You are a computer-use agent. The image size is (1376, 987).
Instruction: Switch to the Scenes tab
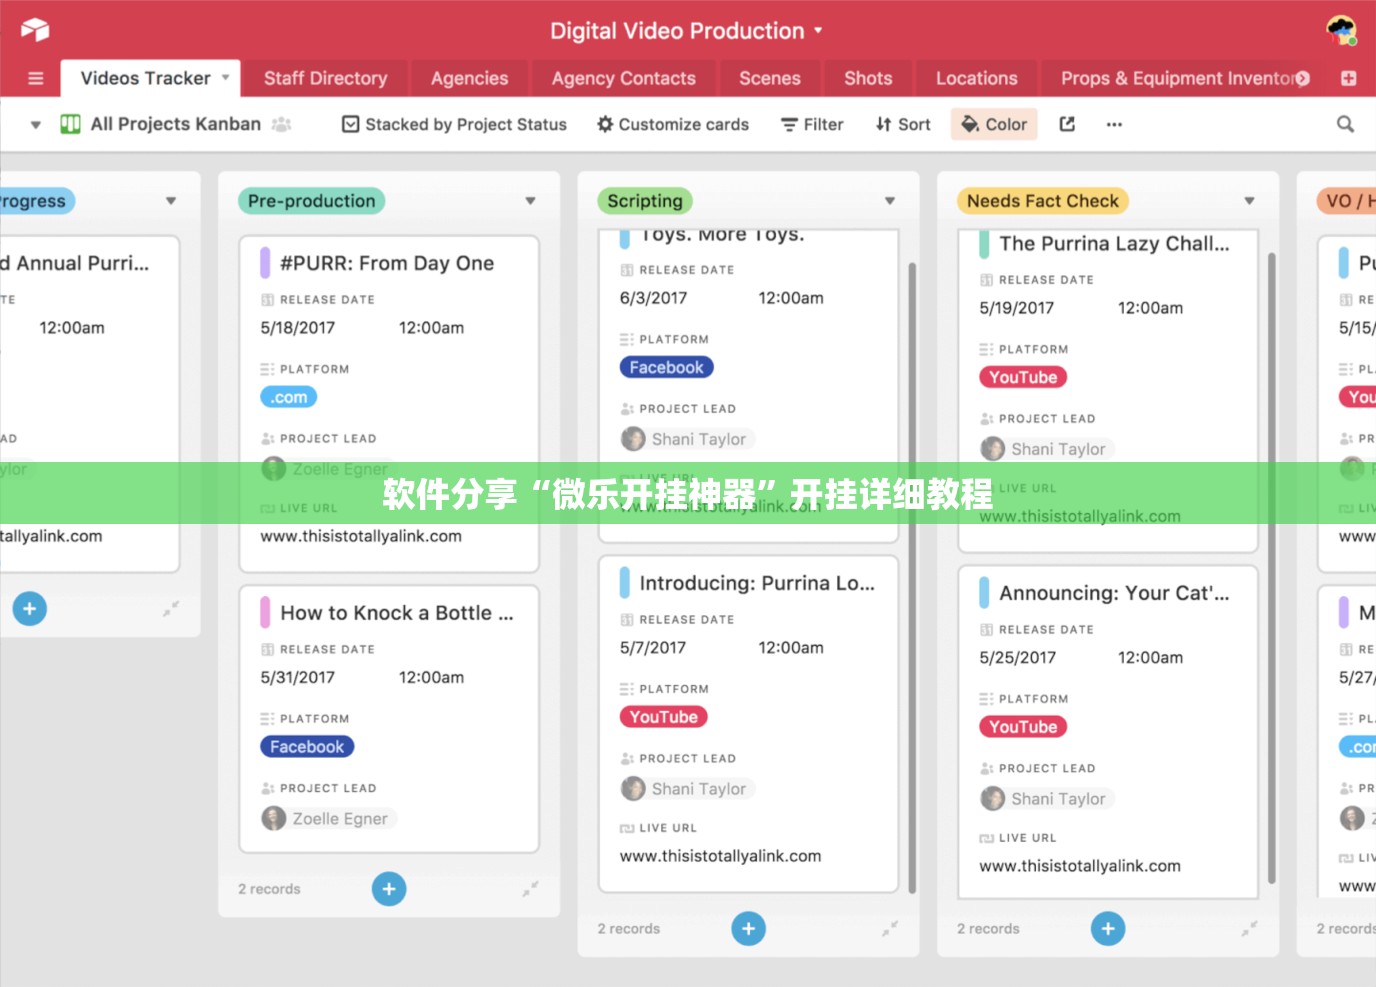(769, 78)
